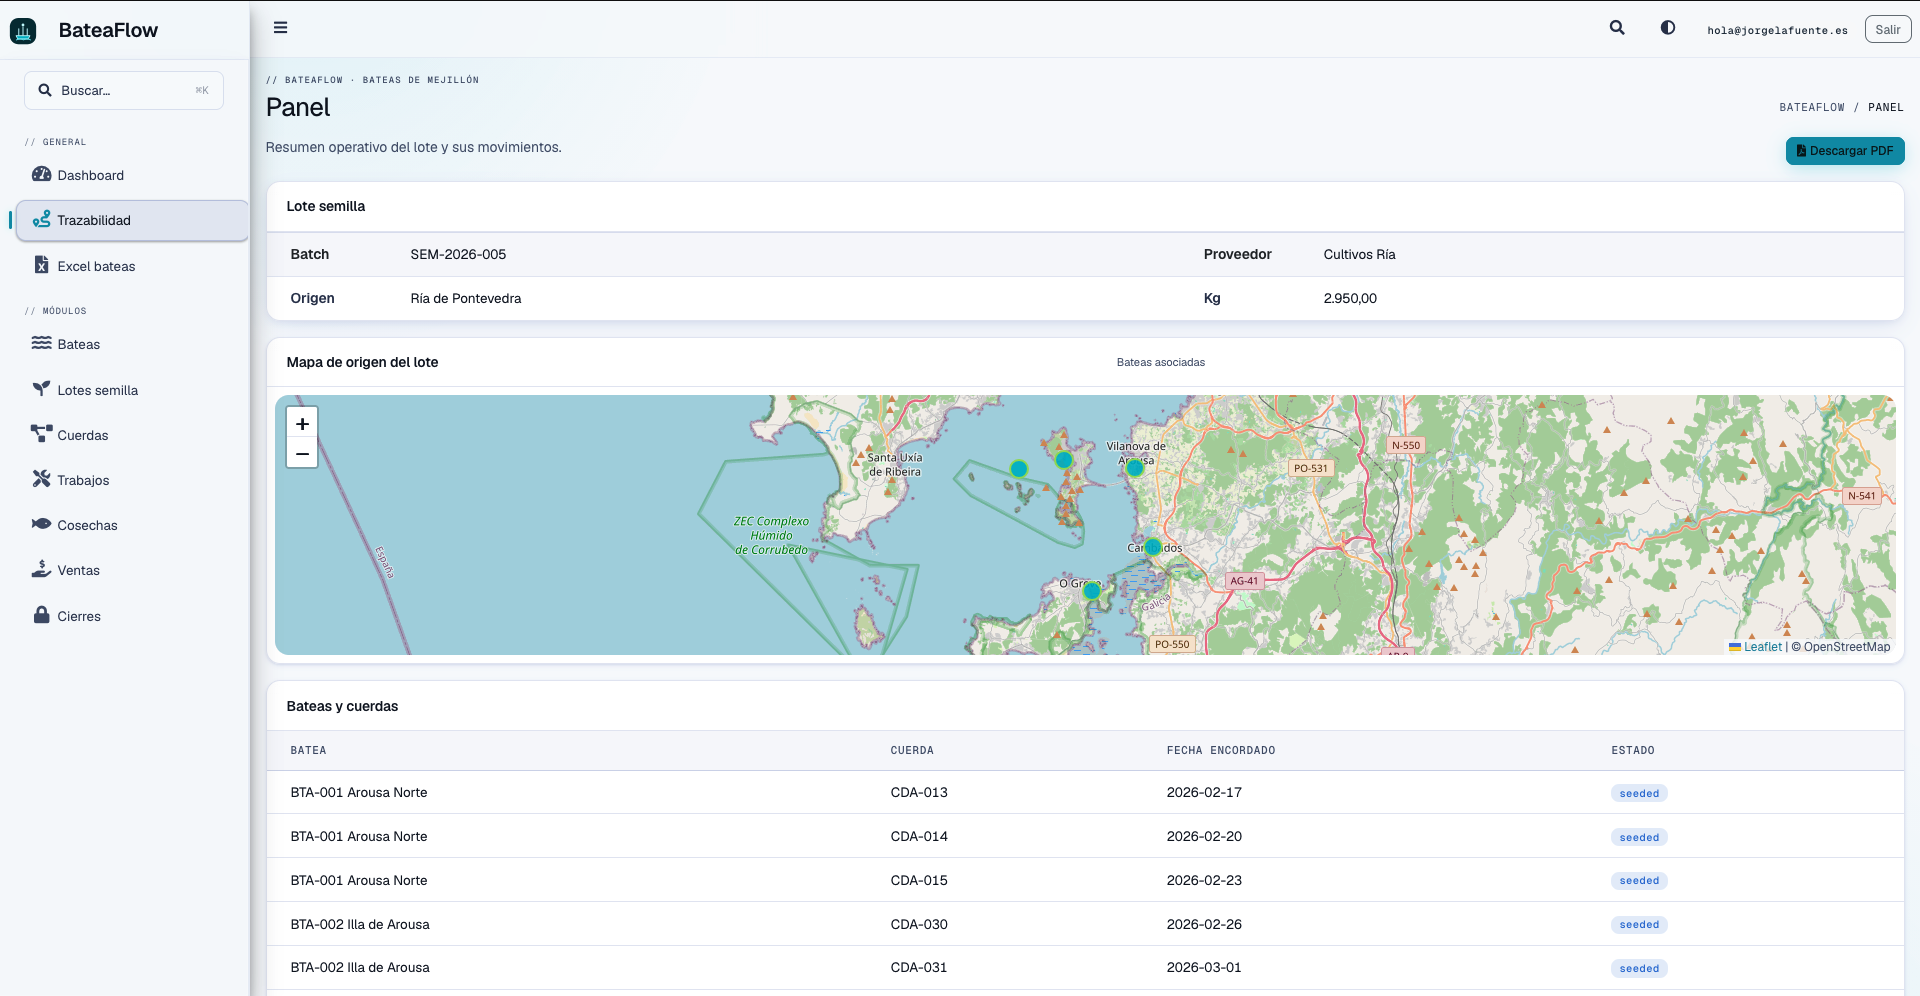Viewport: 1920px width, 996px height.
Task: Click BTA-002 Illa de Arousa in CDA-031 row
Action: point(360,967)
